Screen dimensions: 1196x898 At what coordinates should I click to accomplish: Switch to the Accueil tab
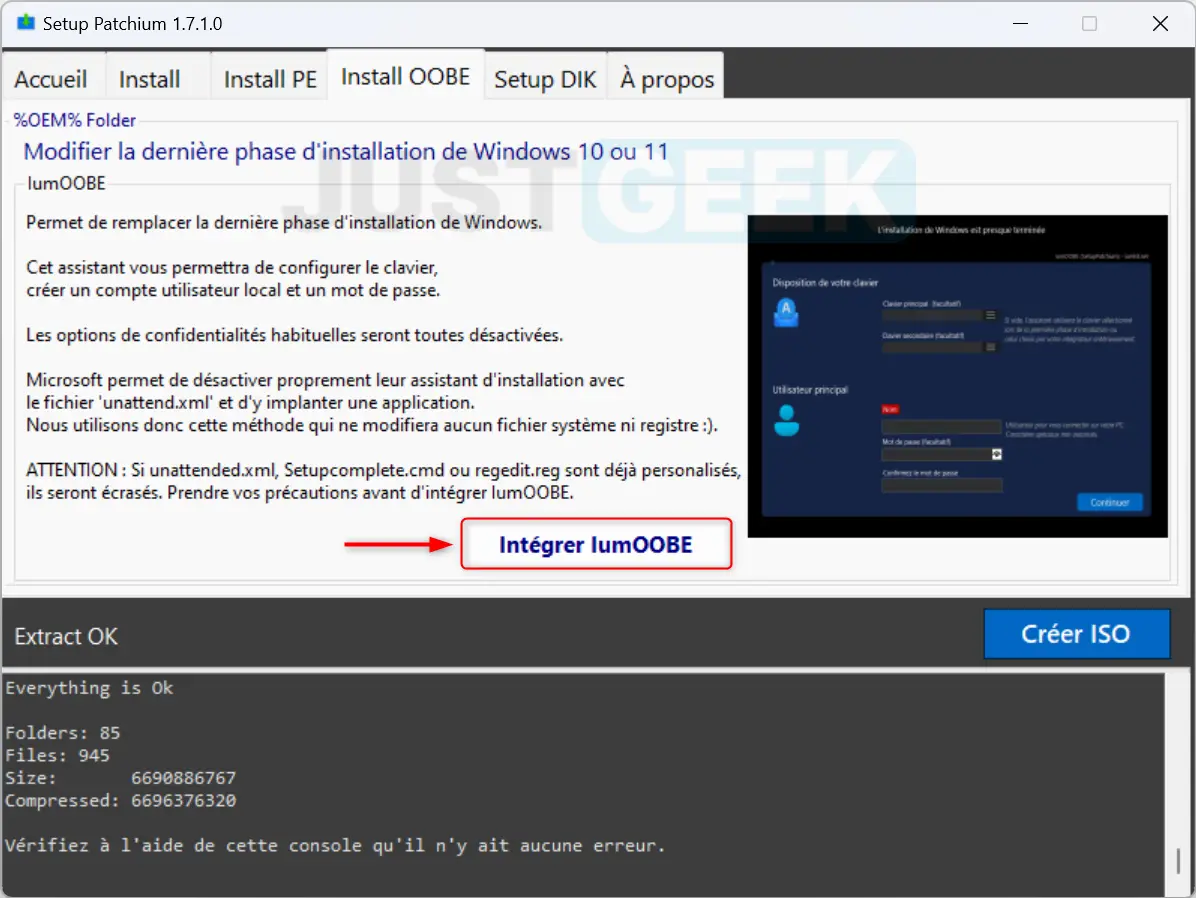(x=51, y=79)
